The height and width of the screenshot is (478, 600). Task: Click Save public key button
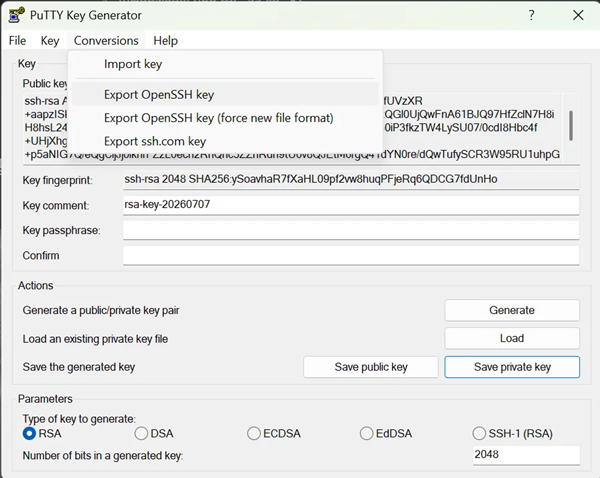pos(371,367)
